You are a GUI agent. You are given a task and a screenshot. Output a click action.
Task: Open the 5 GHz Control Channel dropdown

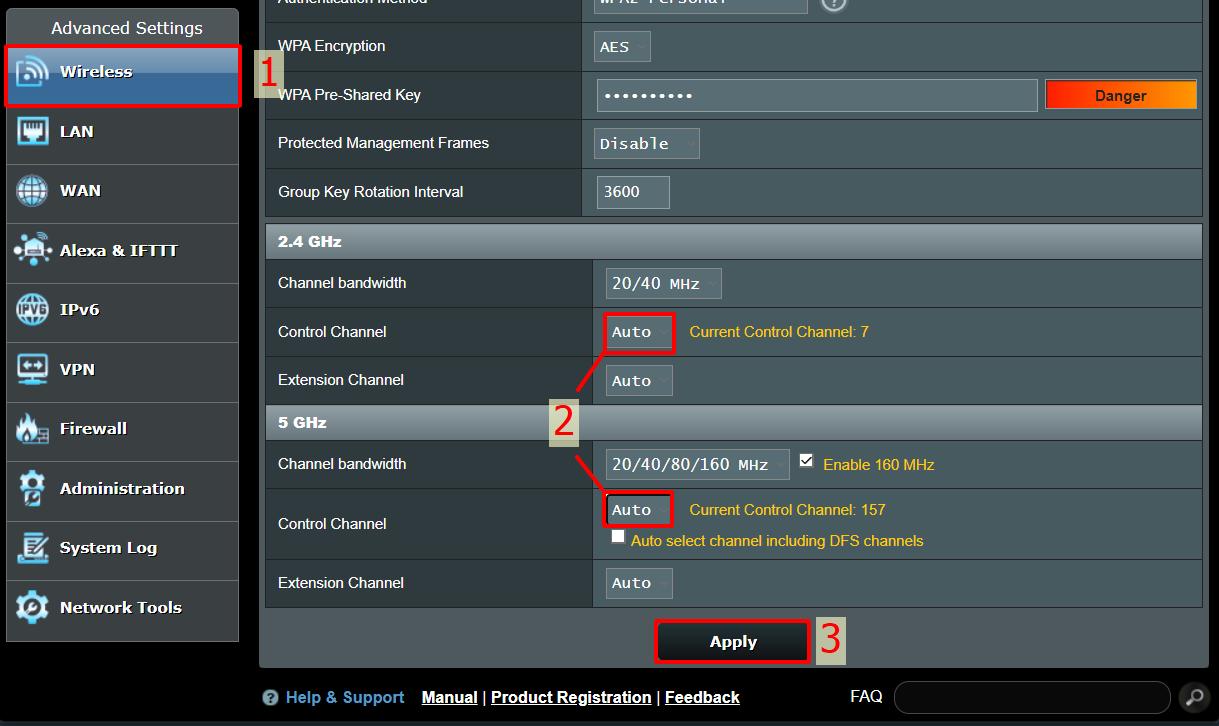tap(639, 510)
